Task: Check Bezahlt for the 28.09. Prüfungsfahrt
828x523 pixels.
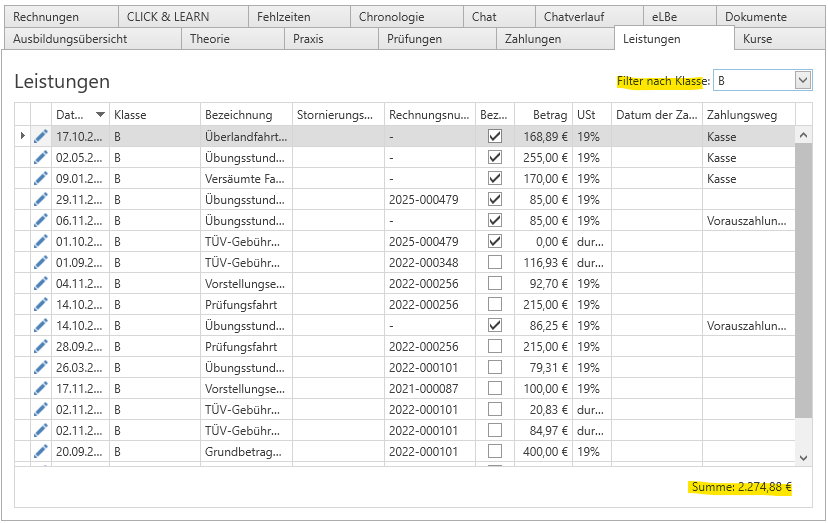Action: click(495, 347)
